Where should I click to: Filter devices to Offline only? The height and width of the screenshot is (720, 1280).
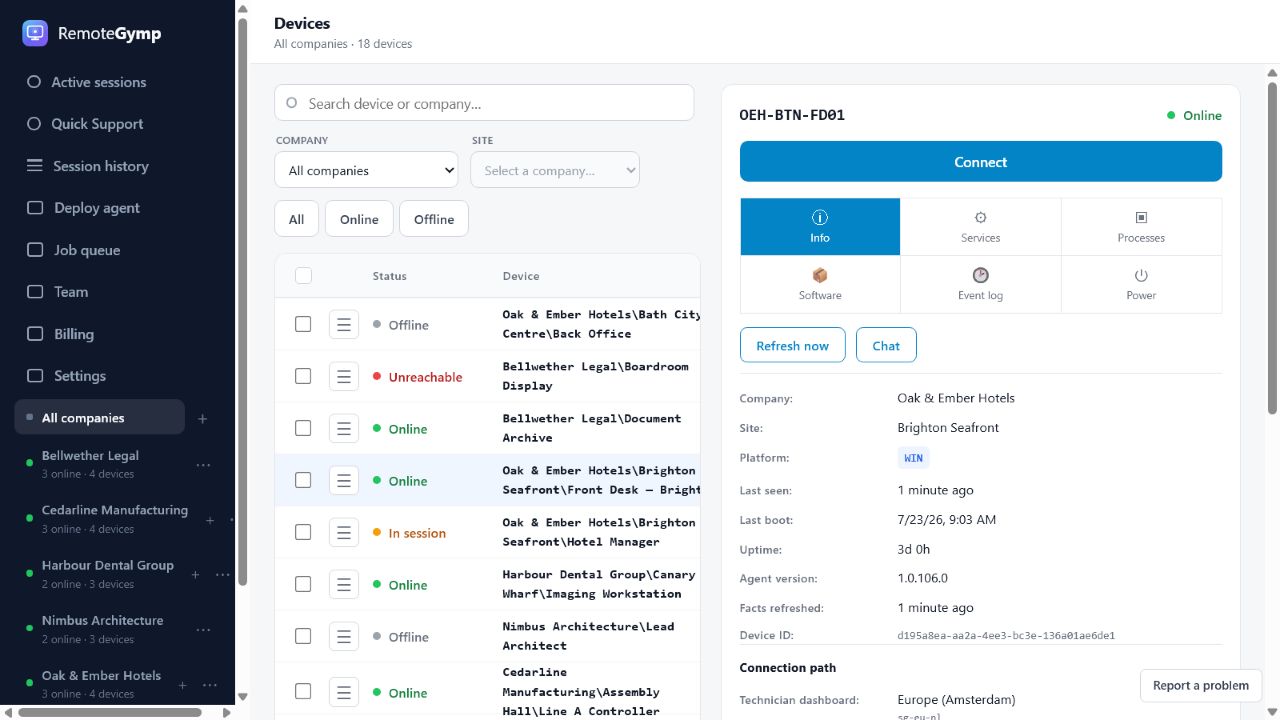click(434, 219)
